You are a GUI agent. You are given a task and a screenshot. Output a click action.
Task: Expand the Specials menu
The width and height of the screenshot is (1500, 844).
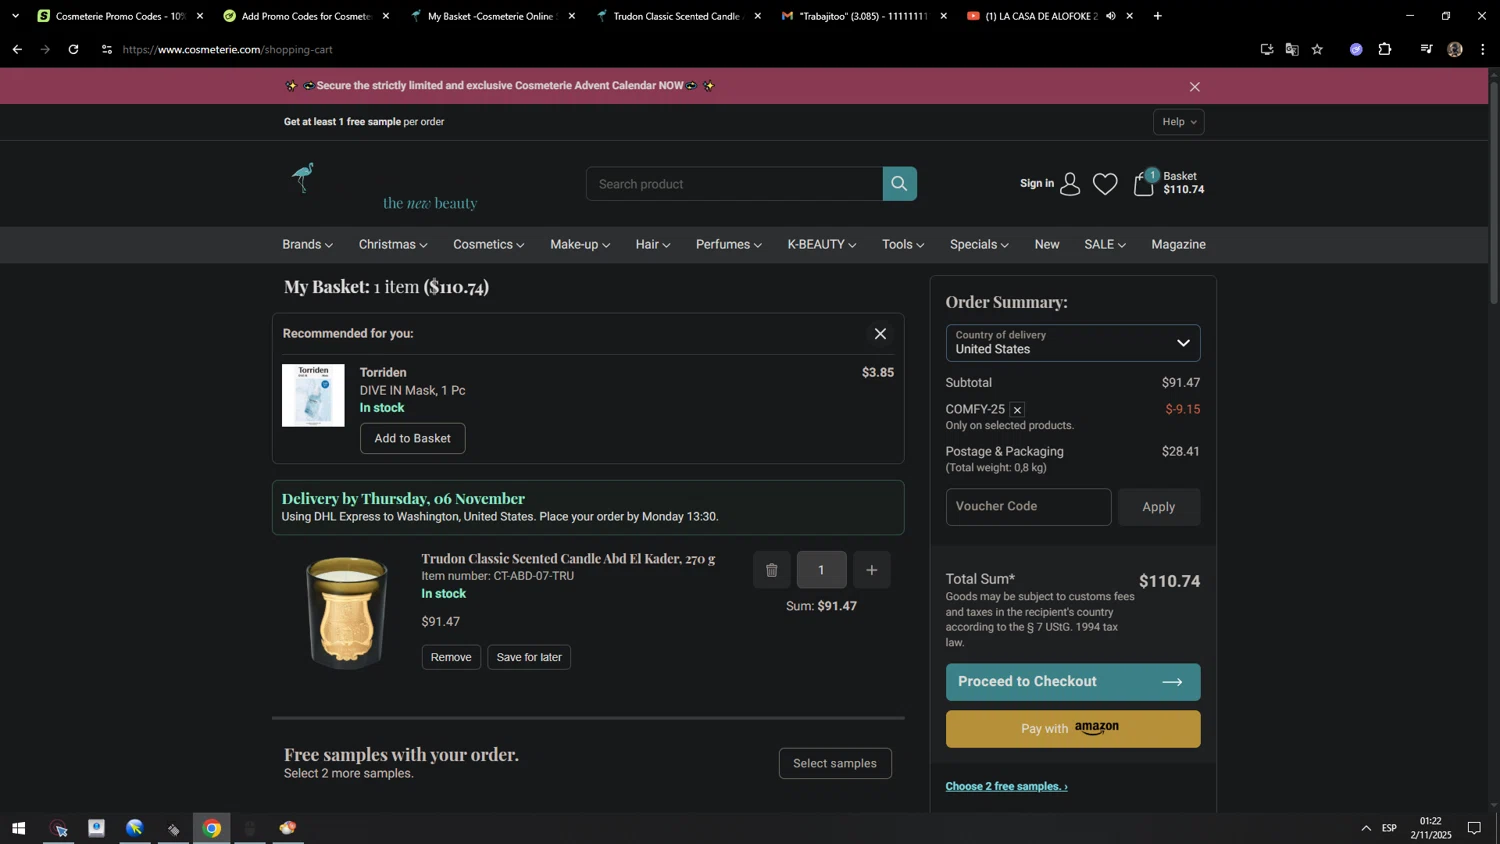pos(979,245)
